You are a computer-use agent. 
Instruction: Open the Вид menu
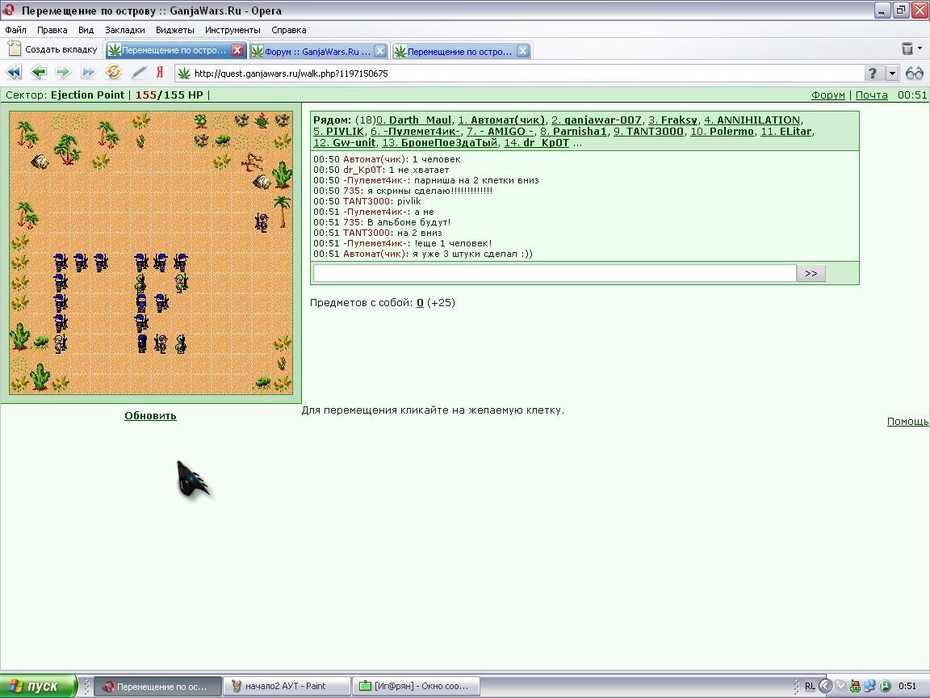[x=86, y=30]
